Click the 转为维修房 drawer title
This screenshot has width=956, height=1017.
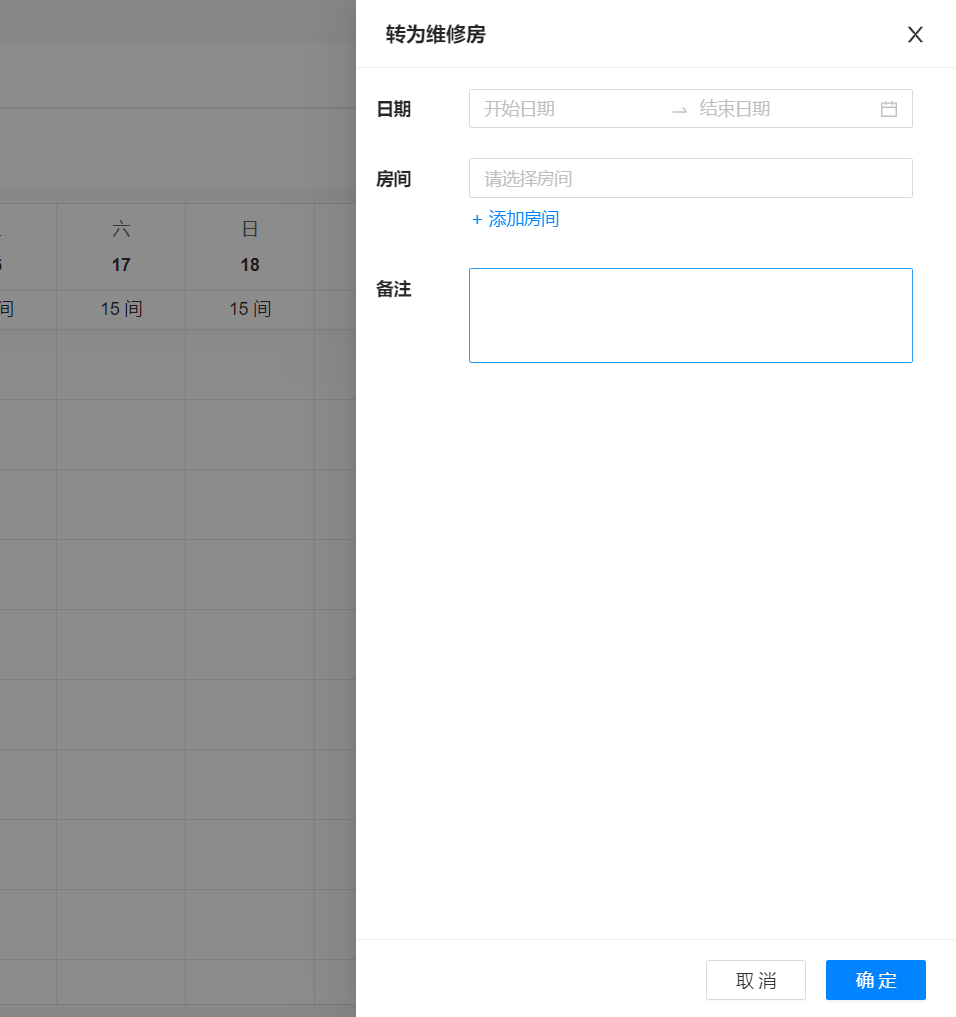(x=435, y=35)
